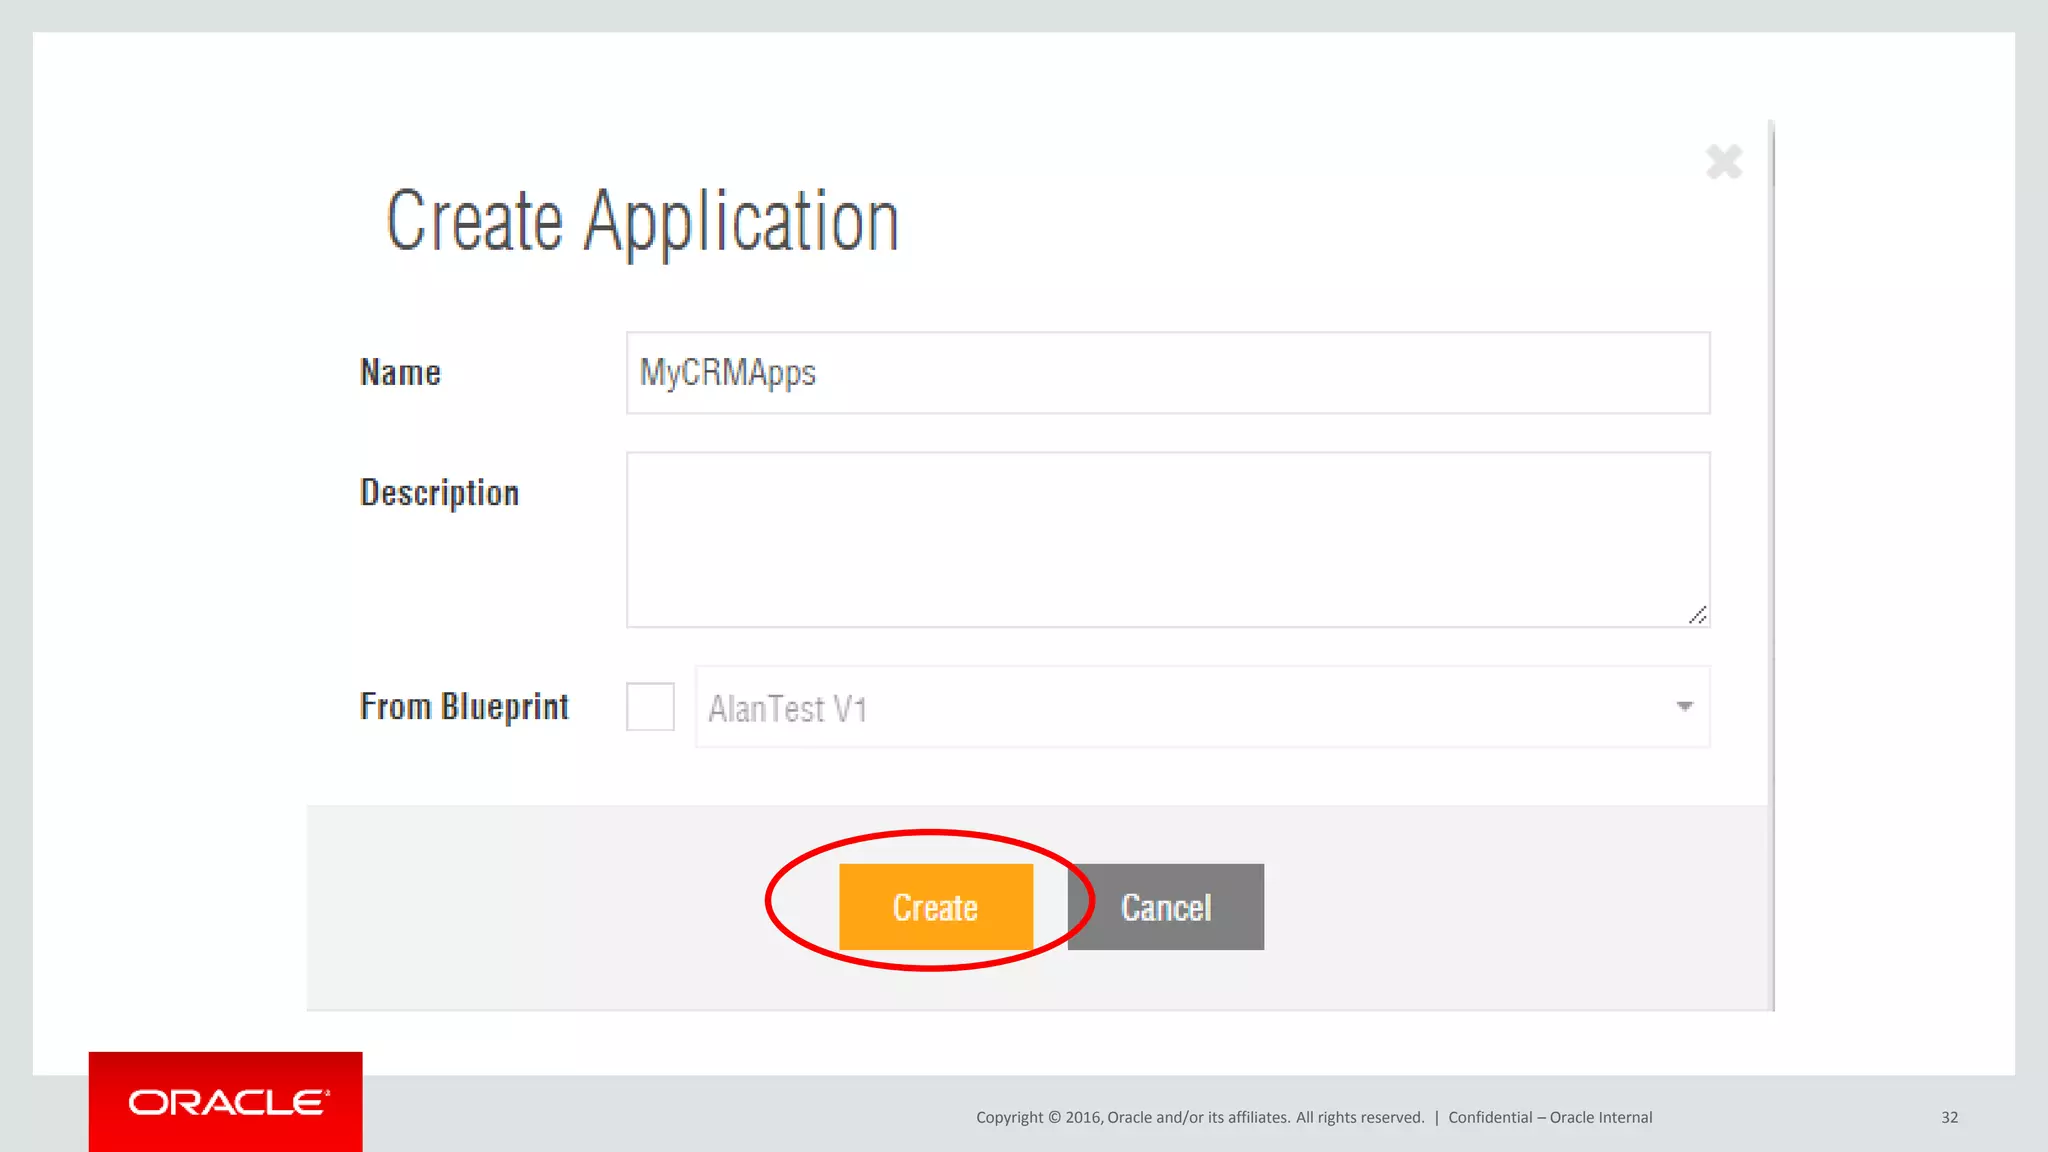Click slide page number 32
Viewport: 2048px width, 1152px height.
[1949, 1117]
